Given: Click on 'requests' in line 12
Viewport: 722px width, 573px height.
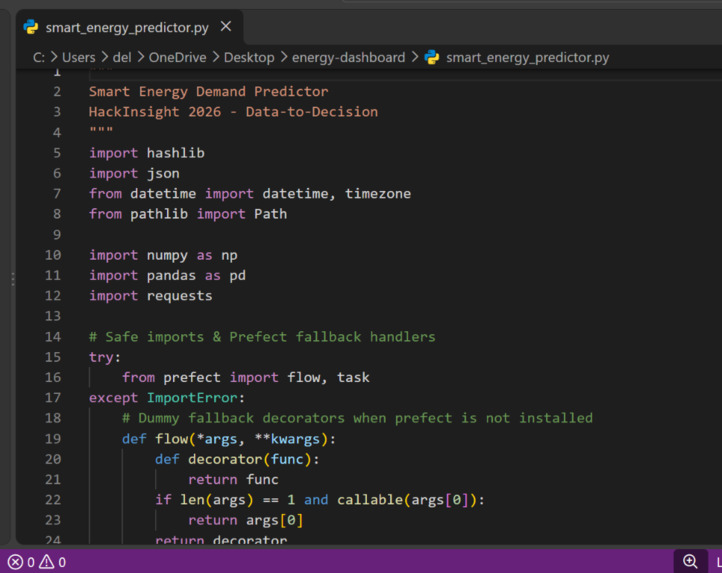Looking at the screenshot, I should (180, 296).
